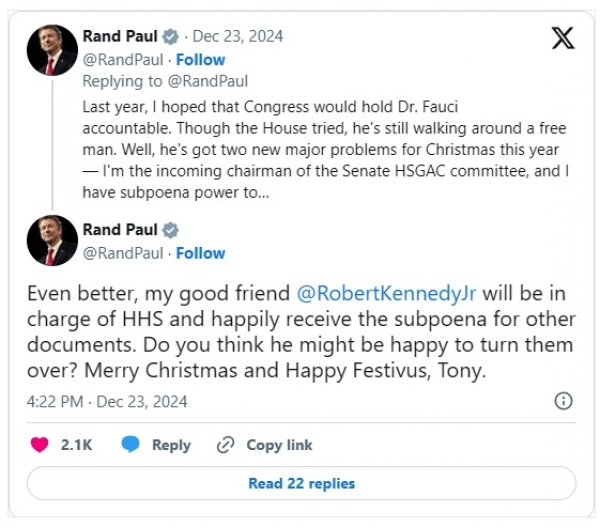Click verified badge in the top tweet

point(172,37)
